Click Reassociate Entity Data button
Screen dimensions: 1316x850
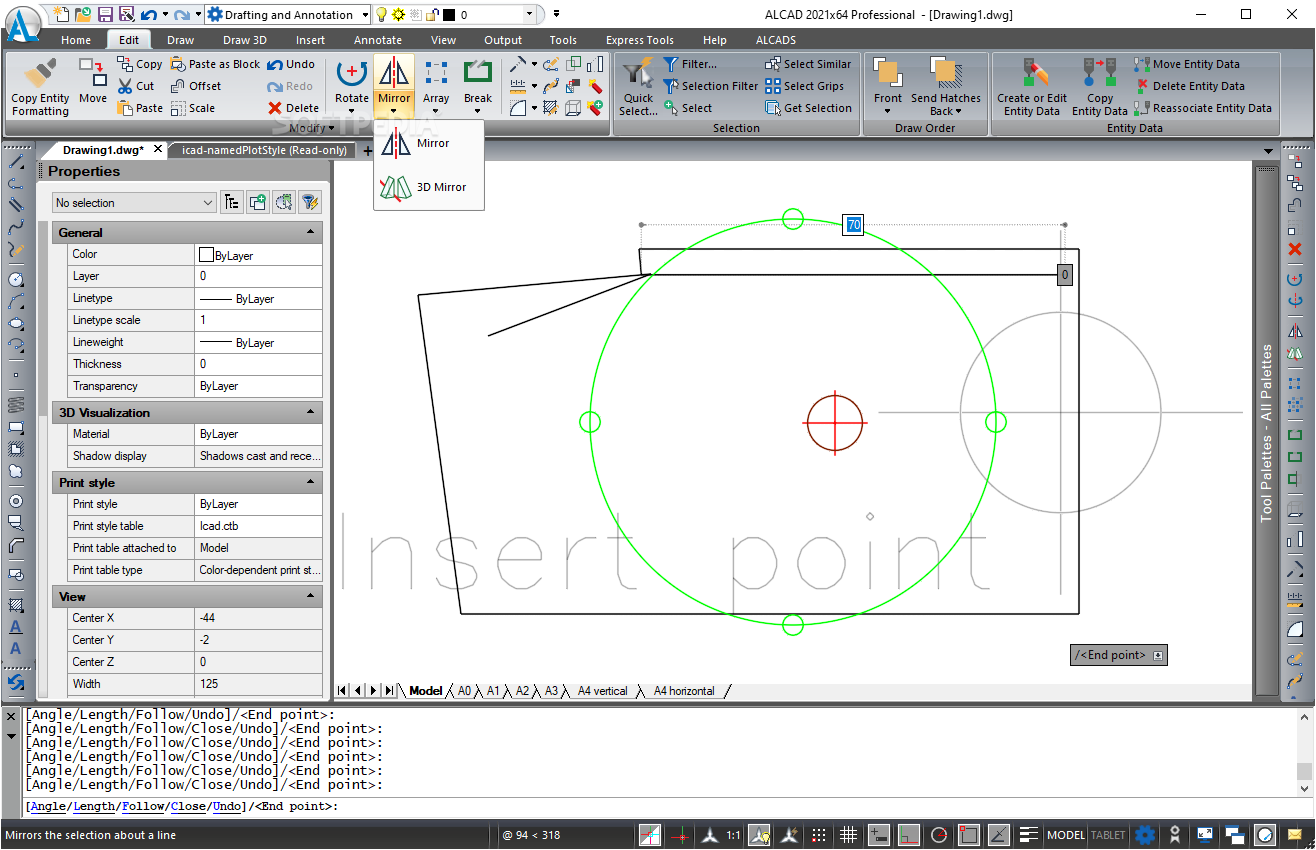tap(1203, 108)
